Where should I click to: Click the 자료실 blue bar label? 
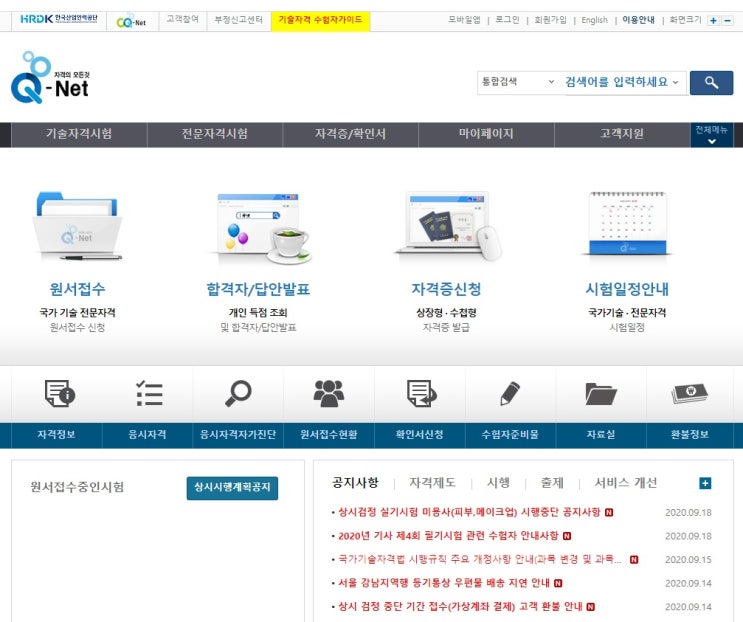(x=601, y=435)
